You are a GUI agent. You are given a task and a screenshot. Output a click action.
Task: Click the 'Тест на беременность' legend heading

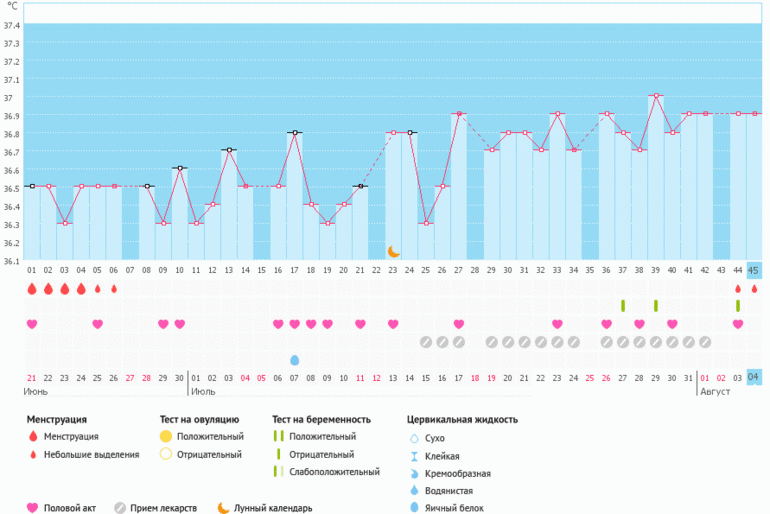(x=321, y=419)
